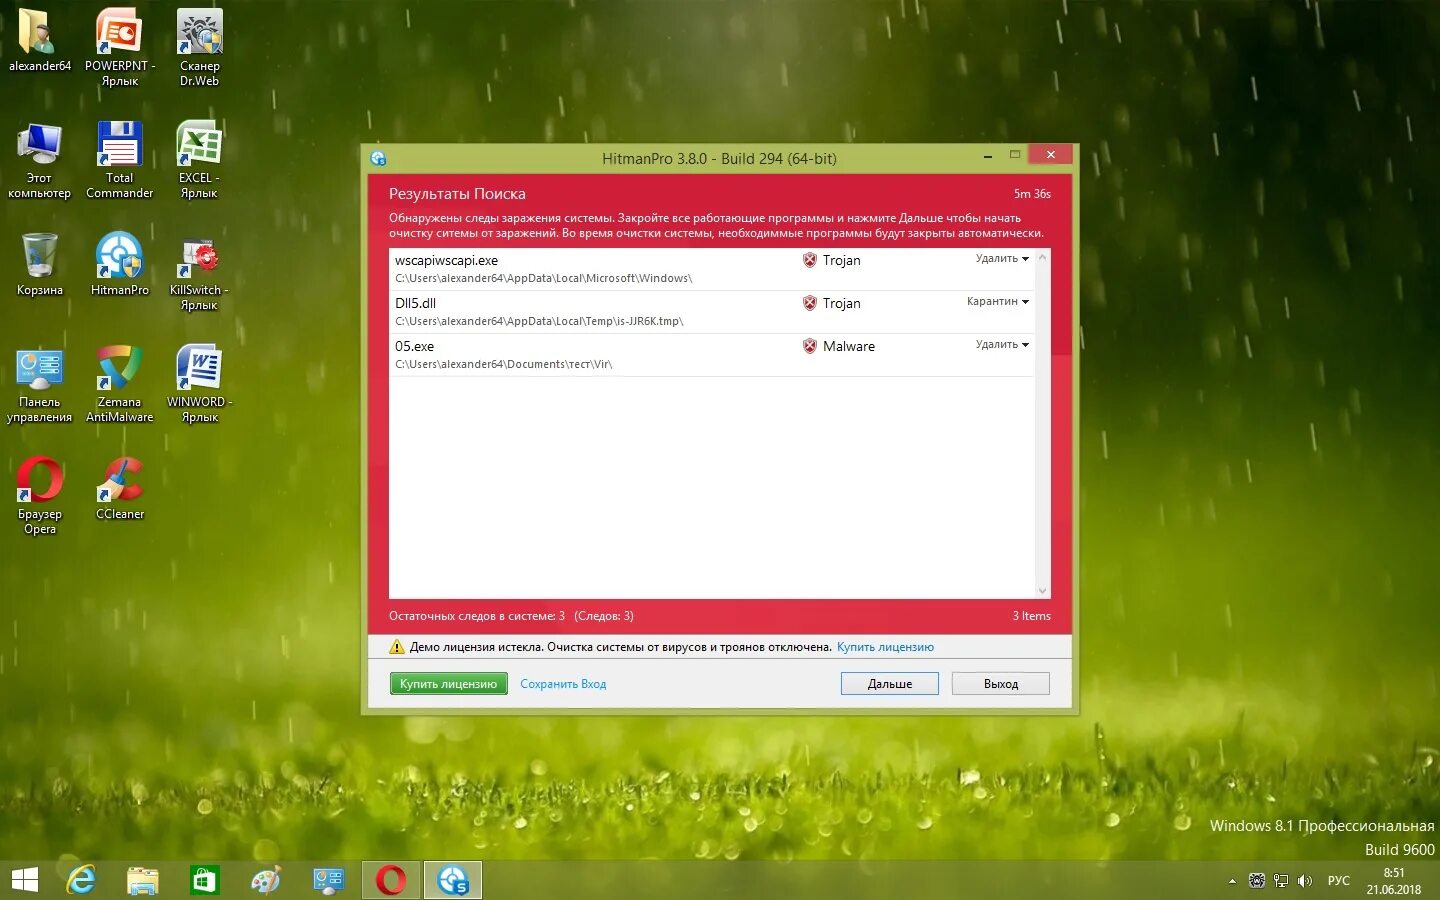The width and height of the screenshot is (1440, 900).
Task: Click the Выход button
Action: (1001, 684)
